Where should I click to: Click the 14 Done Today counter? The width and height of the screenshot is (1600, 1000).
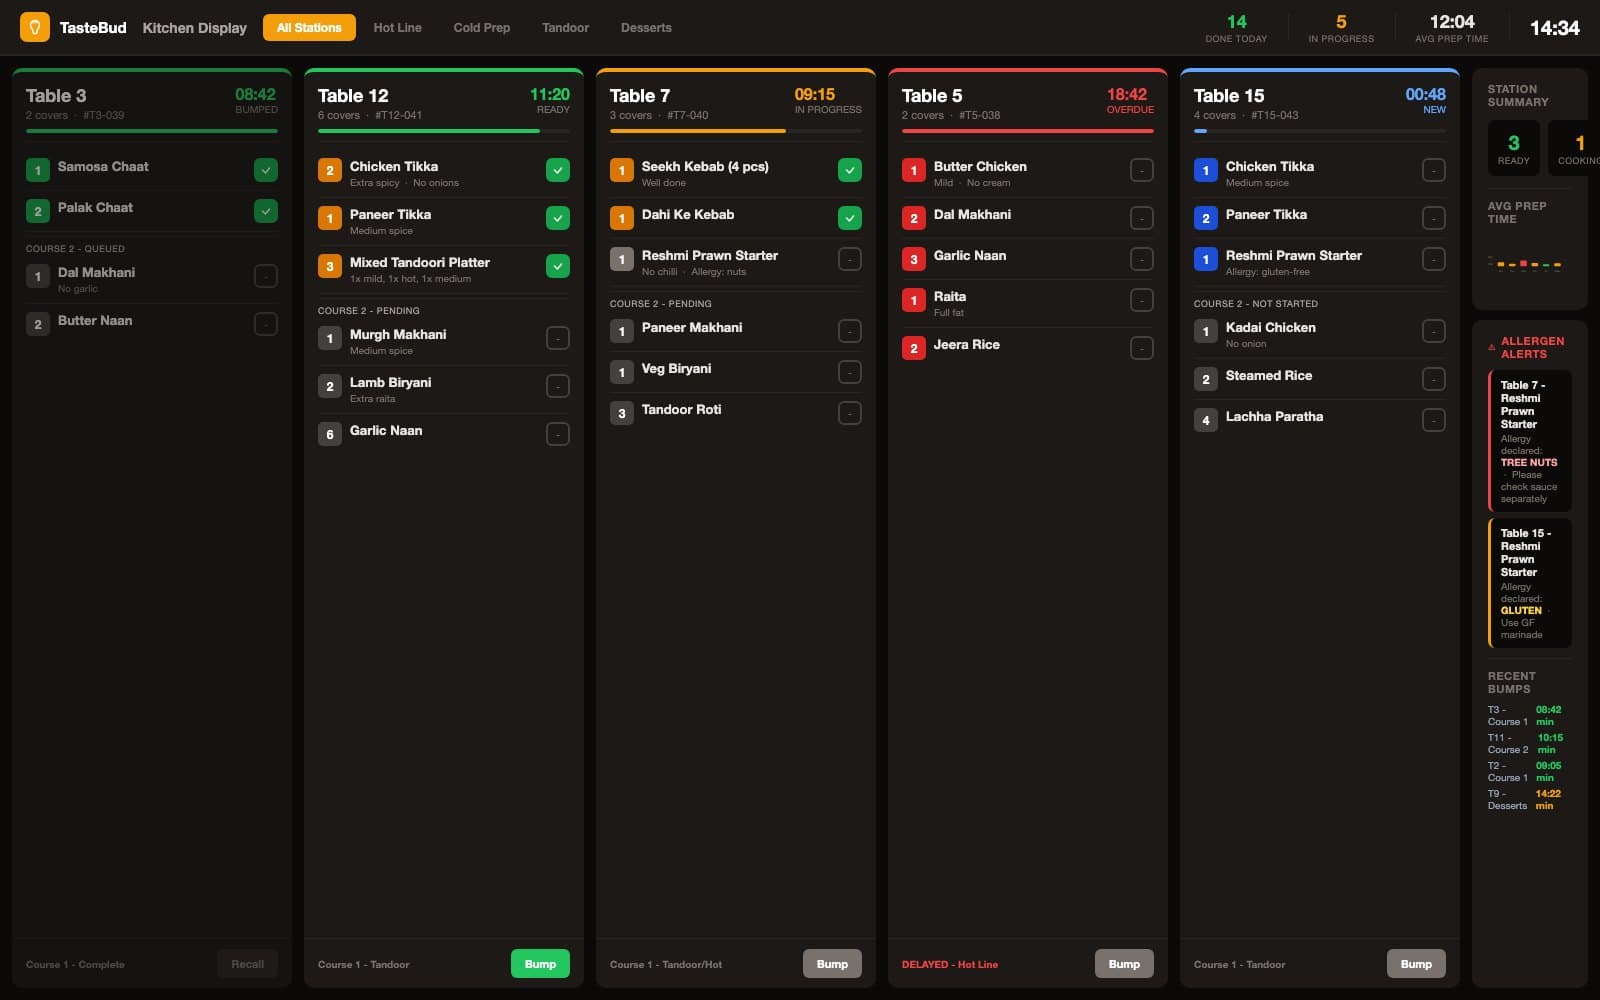1236,27
